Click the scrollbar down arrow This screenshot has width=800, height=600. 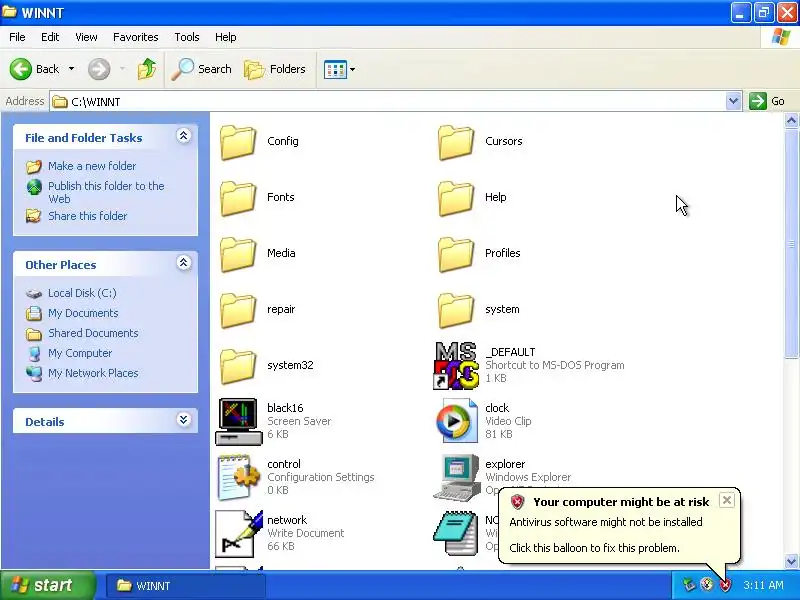coord(791,561)
